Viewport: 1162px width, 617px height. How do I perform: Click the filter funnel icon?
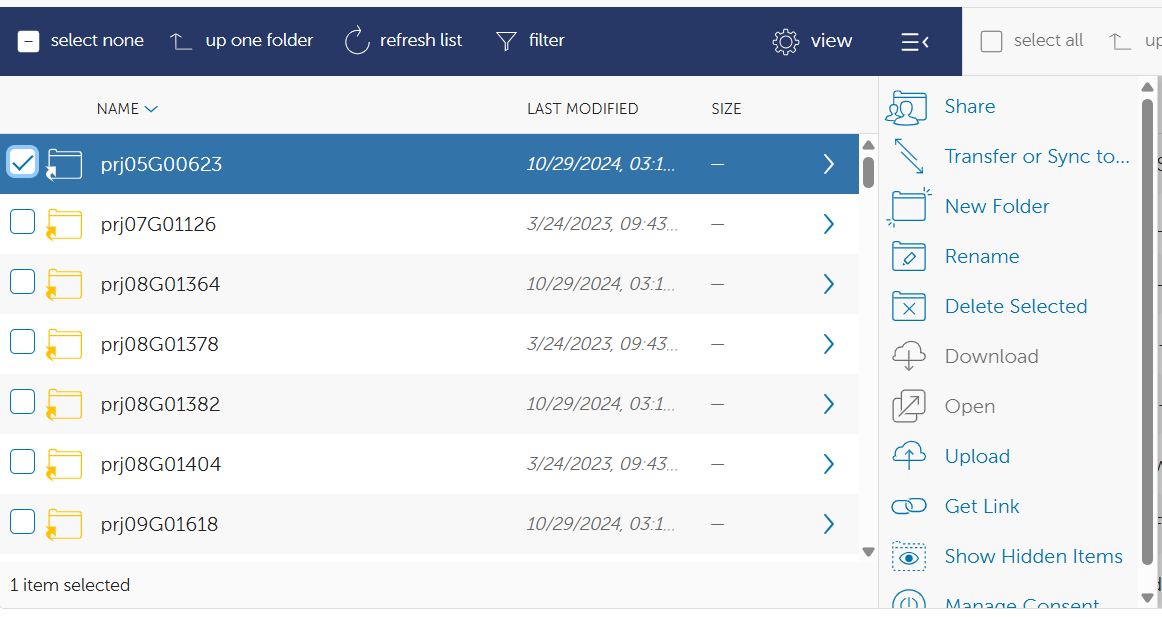click(506, 41)
